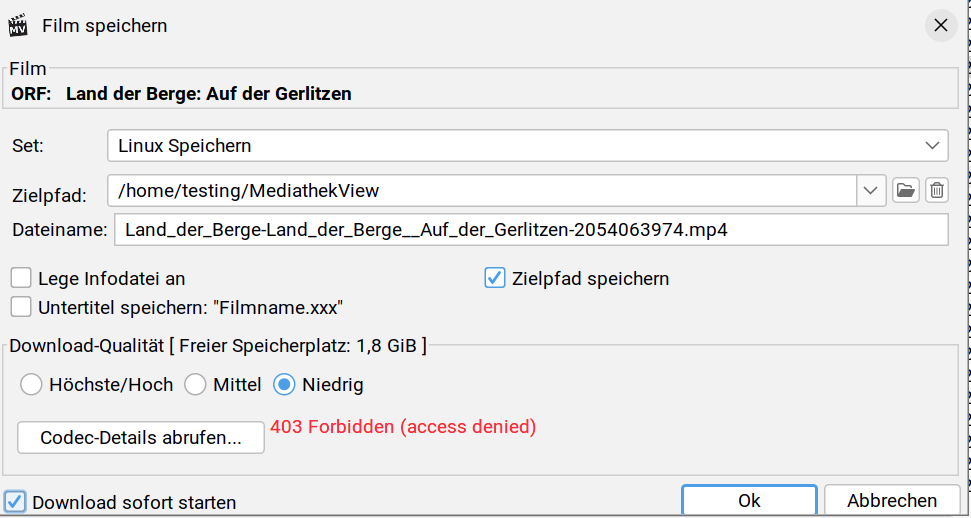Open the folder browser for Zielpfad
Screen dimensions: 971x518
[x=906, y=190]
